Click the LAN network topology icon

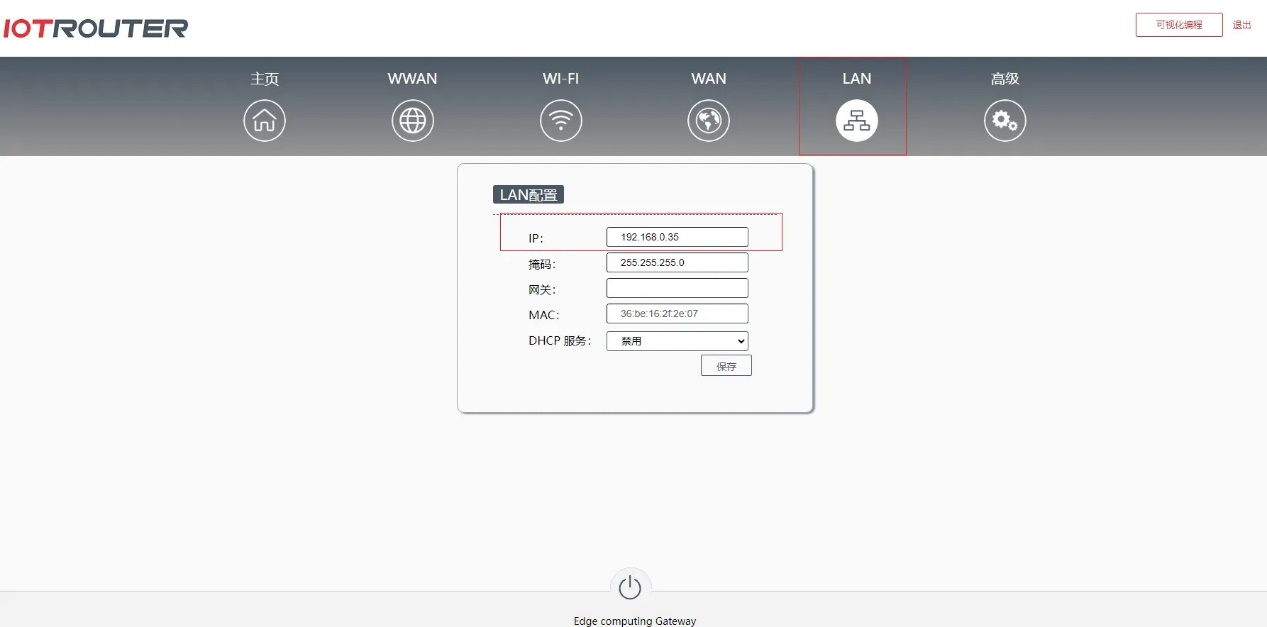856,121
